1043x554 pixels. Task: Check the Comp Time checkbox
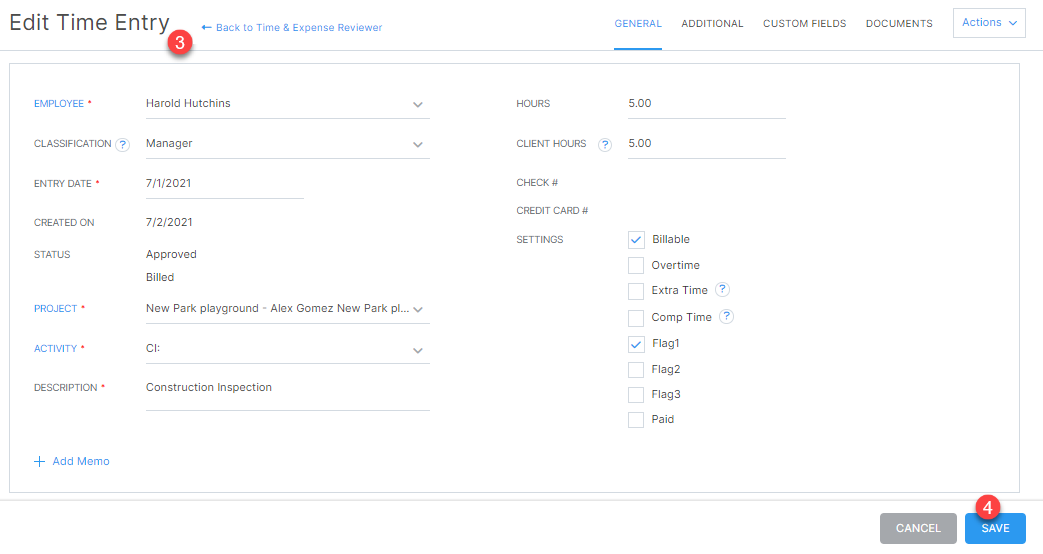(x=636, y=318)
